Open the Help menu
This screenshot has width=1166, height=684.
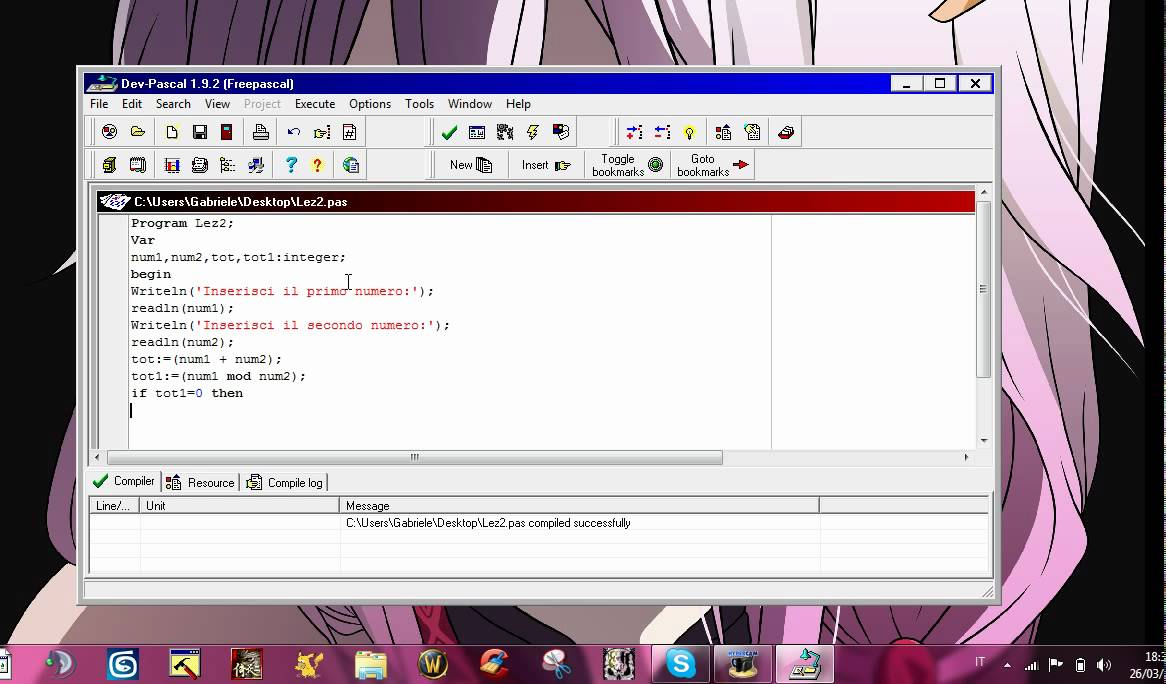[x=518, y=104]
